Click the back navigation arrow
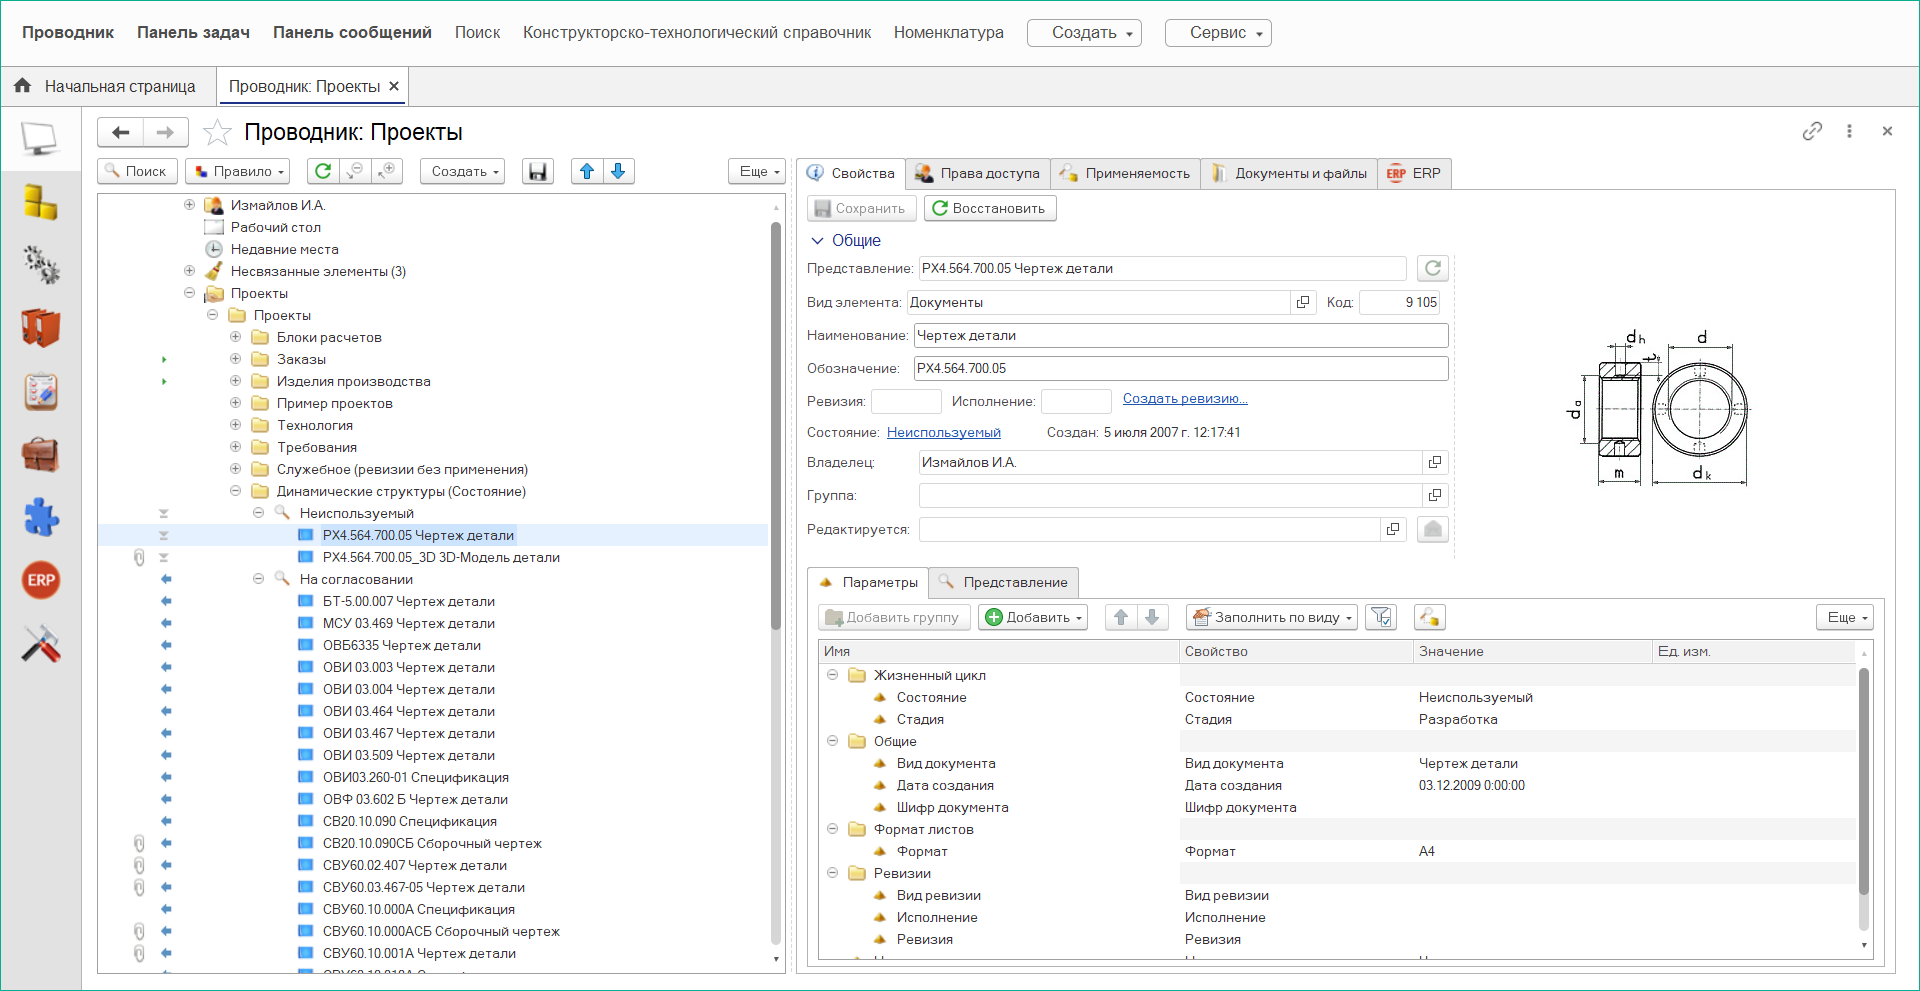1920x991 pixels. pyautogui.click(x=121, y=132)
